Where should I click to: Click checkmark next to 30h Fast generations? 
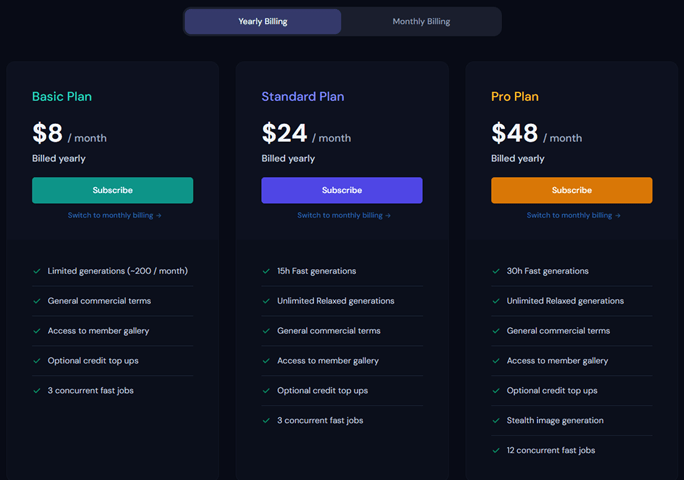tap(496, 271)
